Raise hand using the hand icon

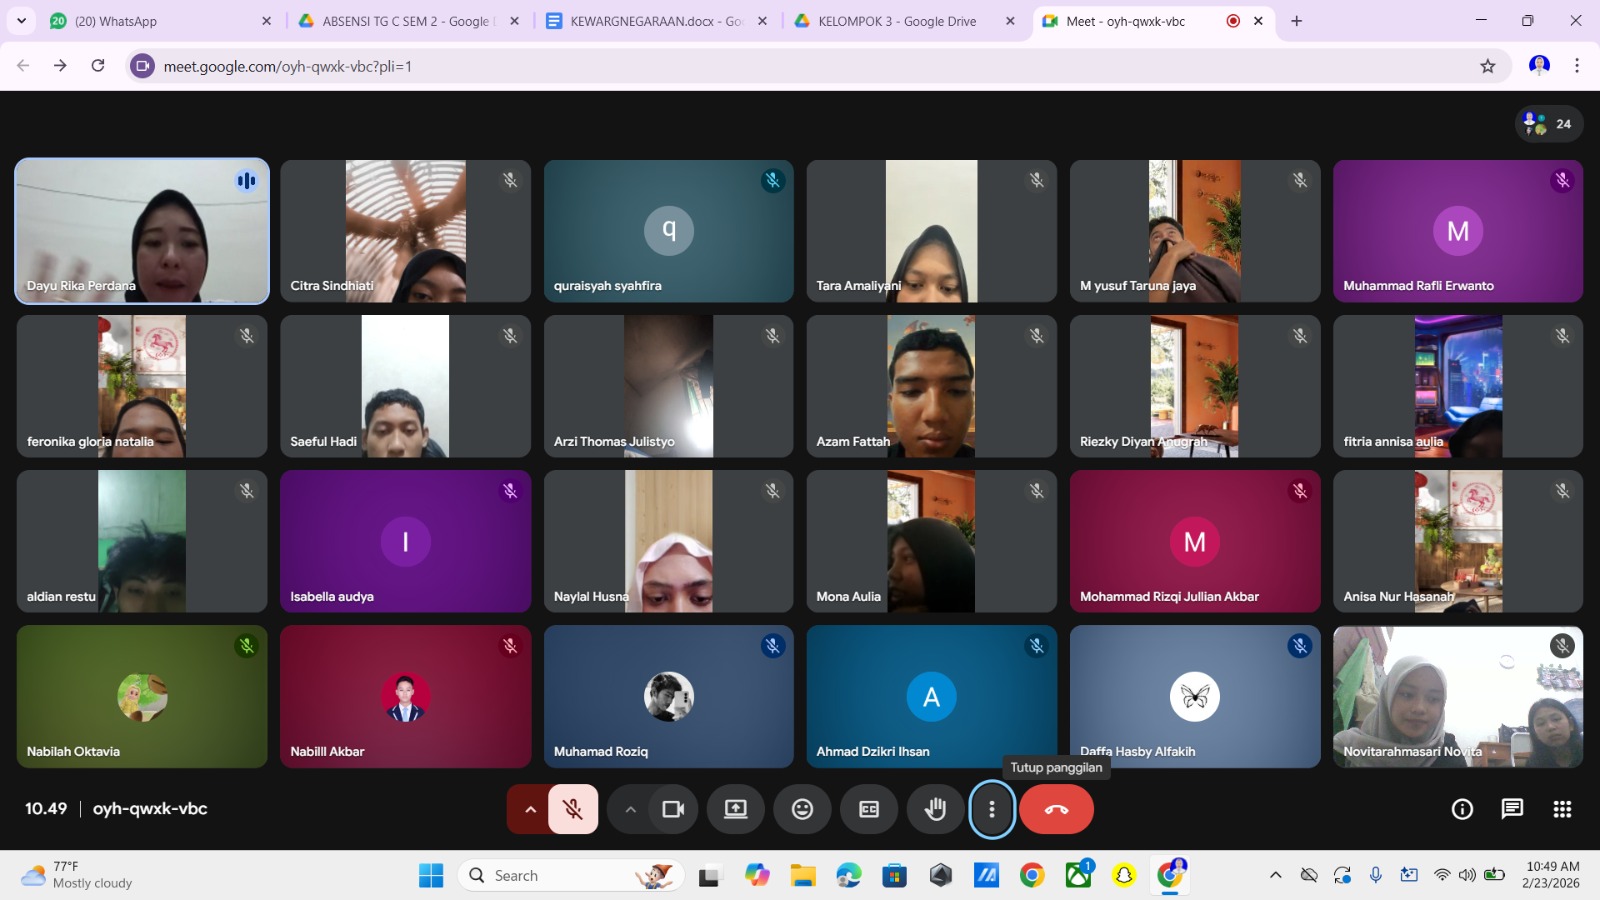[x=935, y=809]
